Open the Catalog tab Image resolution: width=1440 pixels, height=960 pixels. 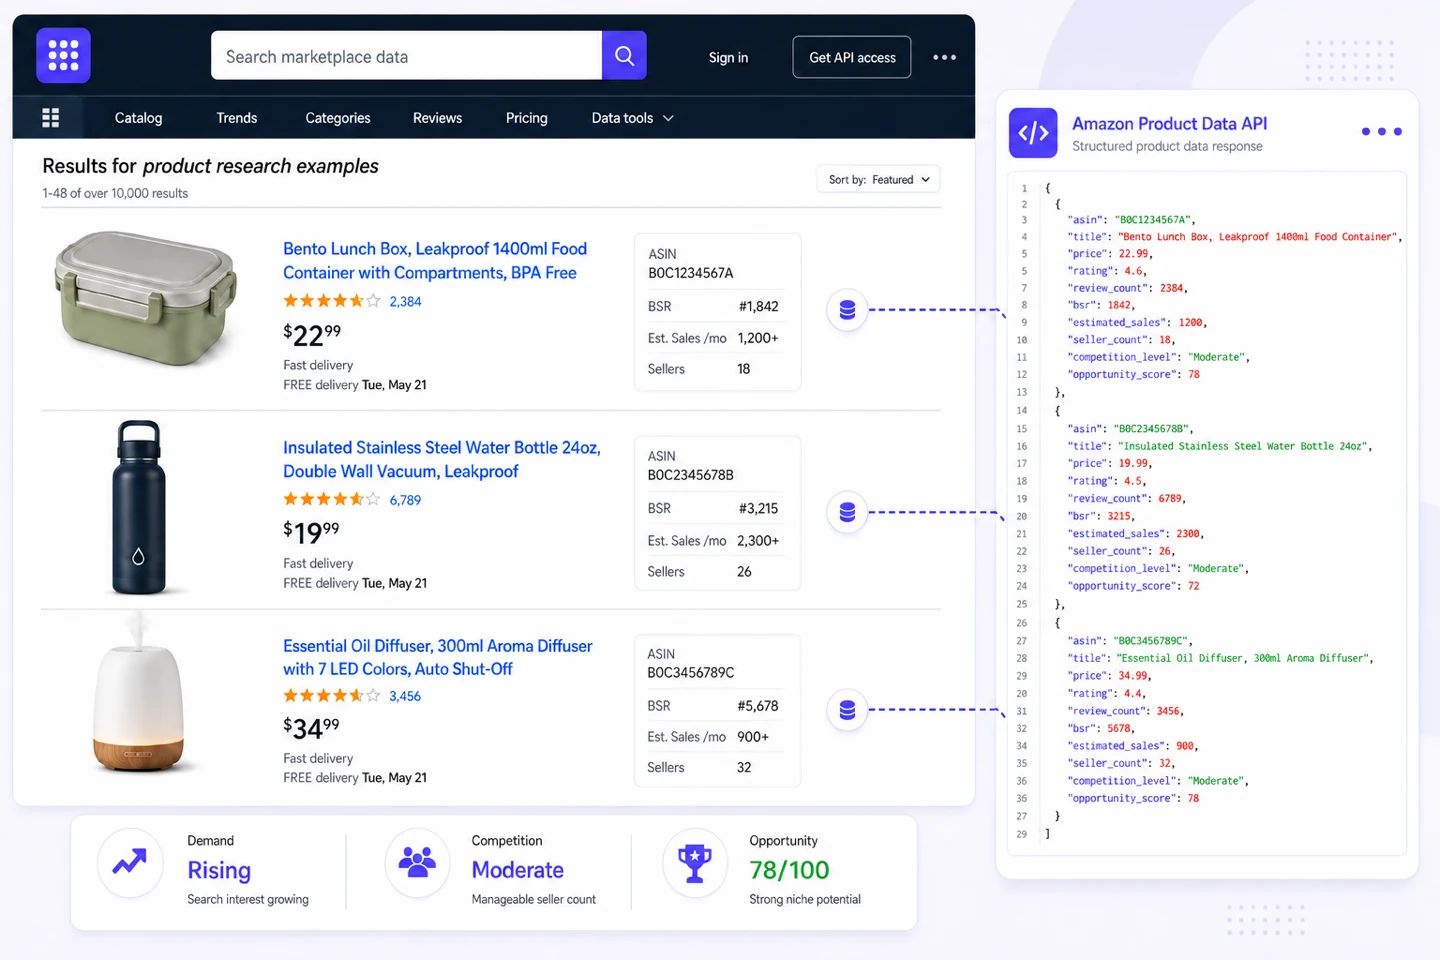(x=138, y=118)
